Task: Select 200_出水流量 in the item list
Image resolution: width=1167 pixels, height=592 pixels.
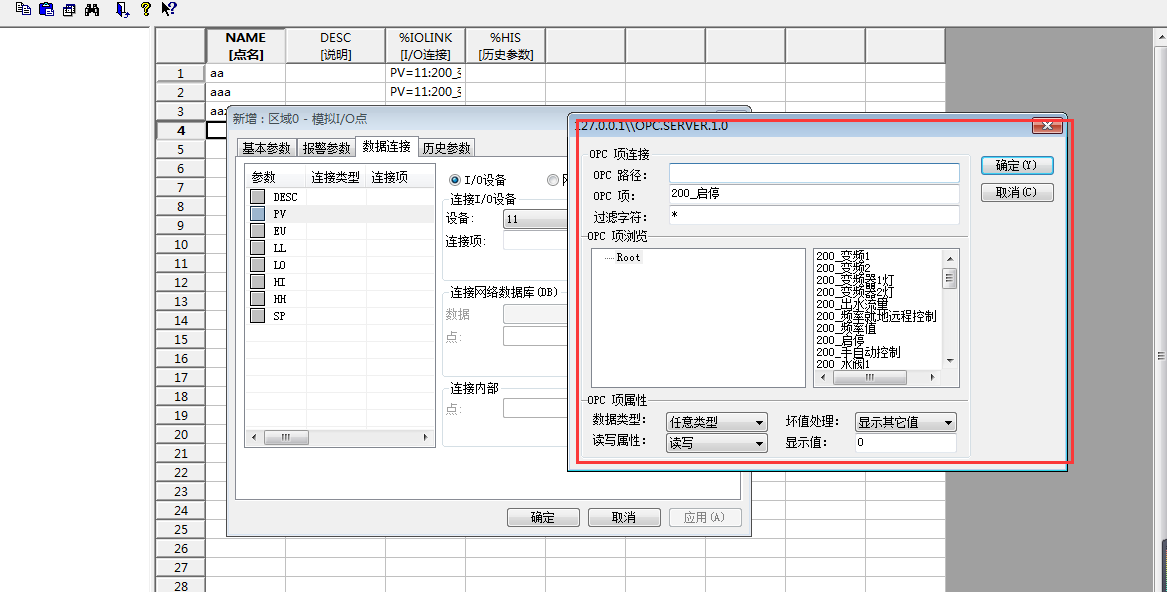Action: [x=852, y=304]
